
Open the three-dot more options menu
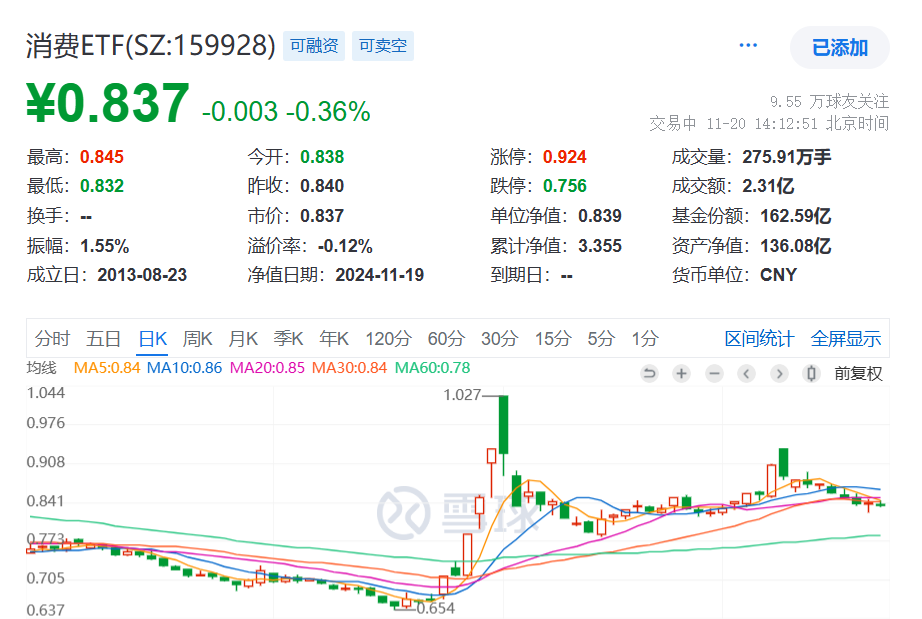point(748,45)
